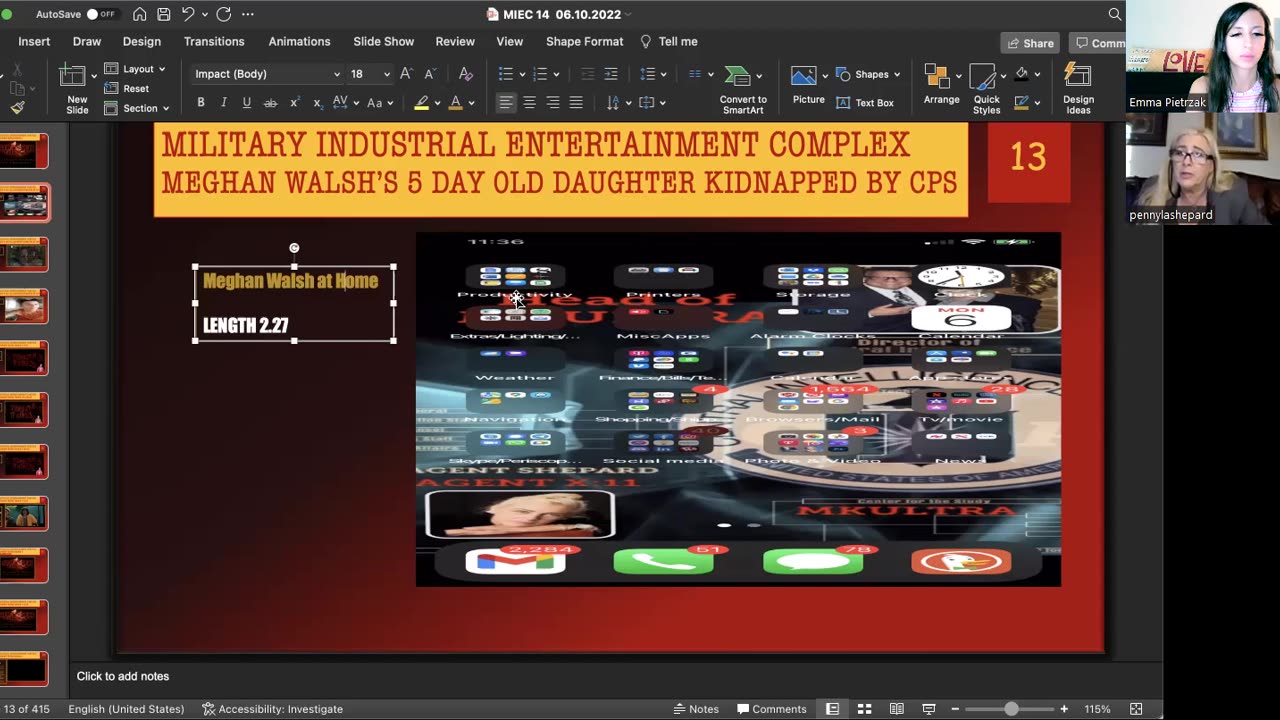Screen dimensions: 1280x720
Task: Align text to the right
Action: click(x=553, y=102)
